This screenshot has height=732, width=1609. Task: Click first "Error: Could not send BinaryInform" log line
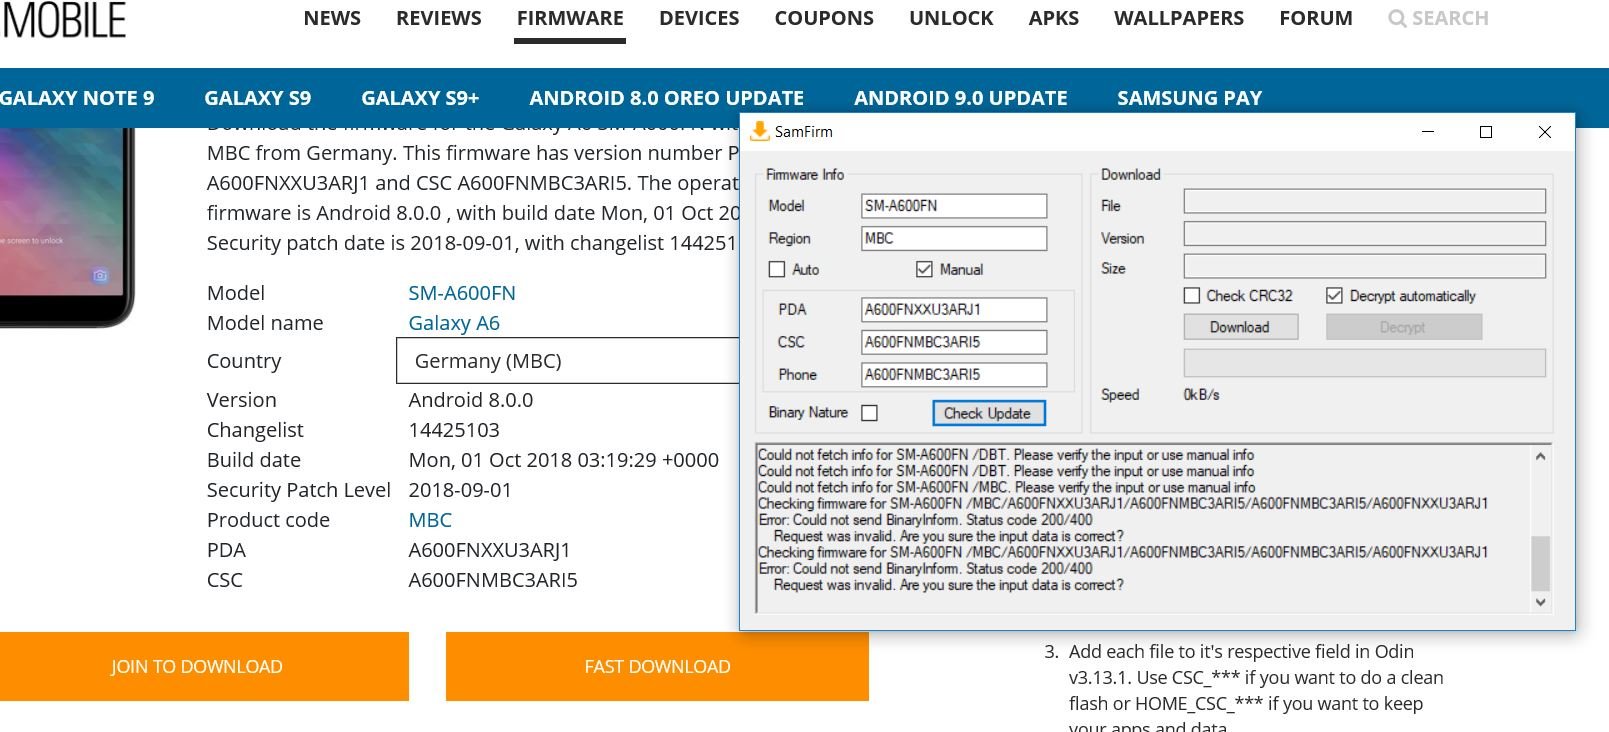click(x=925, y=520)
